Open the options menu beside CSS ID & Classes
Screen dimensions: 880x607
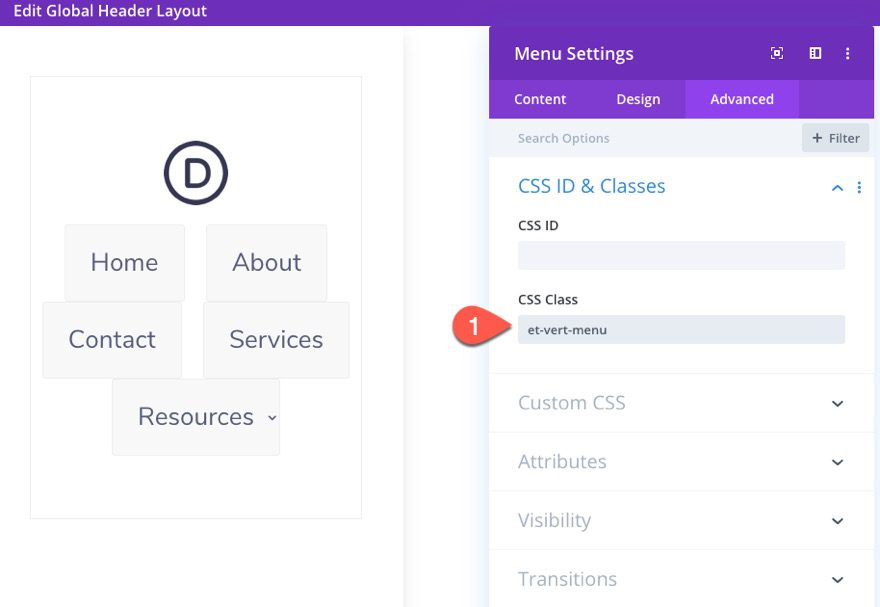[858, 187]
